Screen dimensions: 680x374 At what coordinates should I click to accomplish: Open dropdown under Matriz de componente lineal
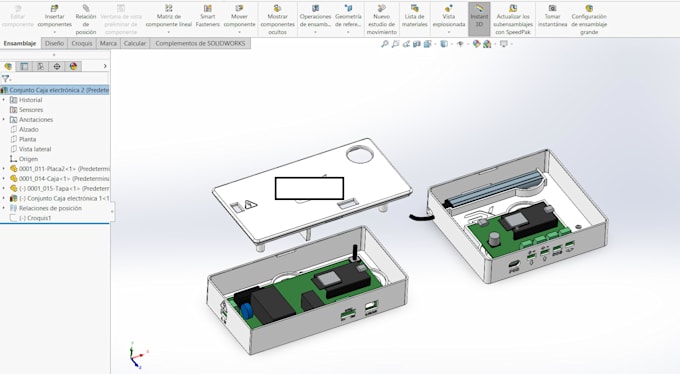point(168,32)
